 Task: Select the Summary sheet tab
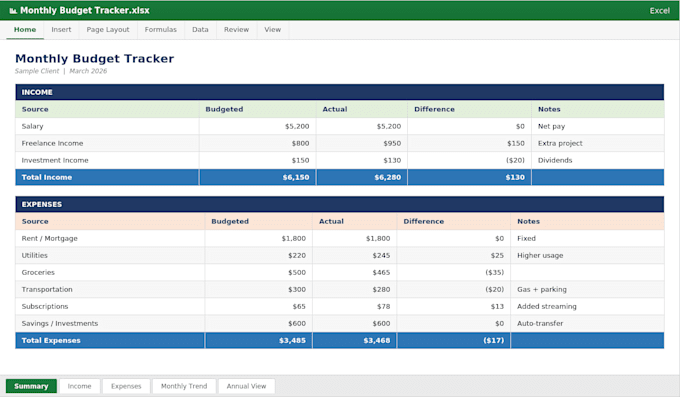(x=31, y=386)
